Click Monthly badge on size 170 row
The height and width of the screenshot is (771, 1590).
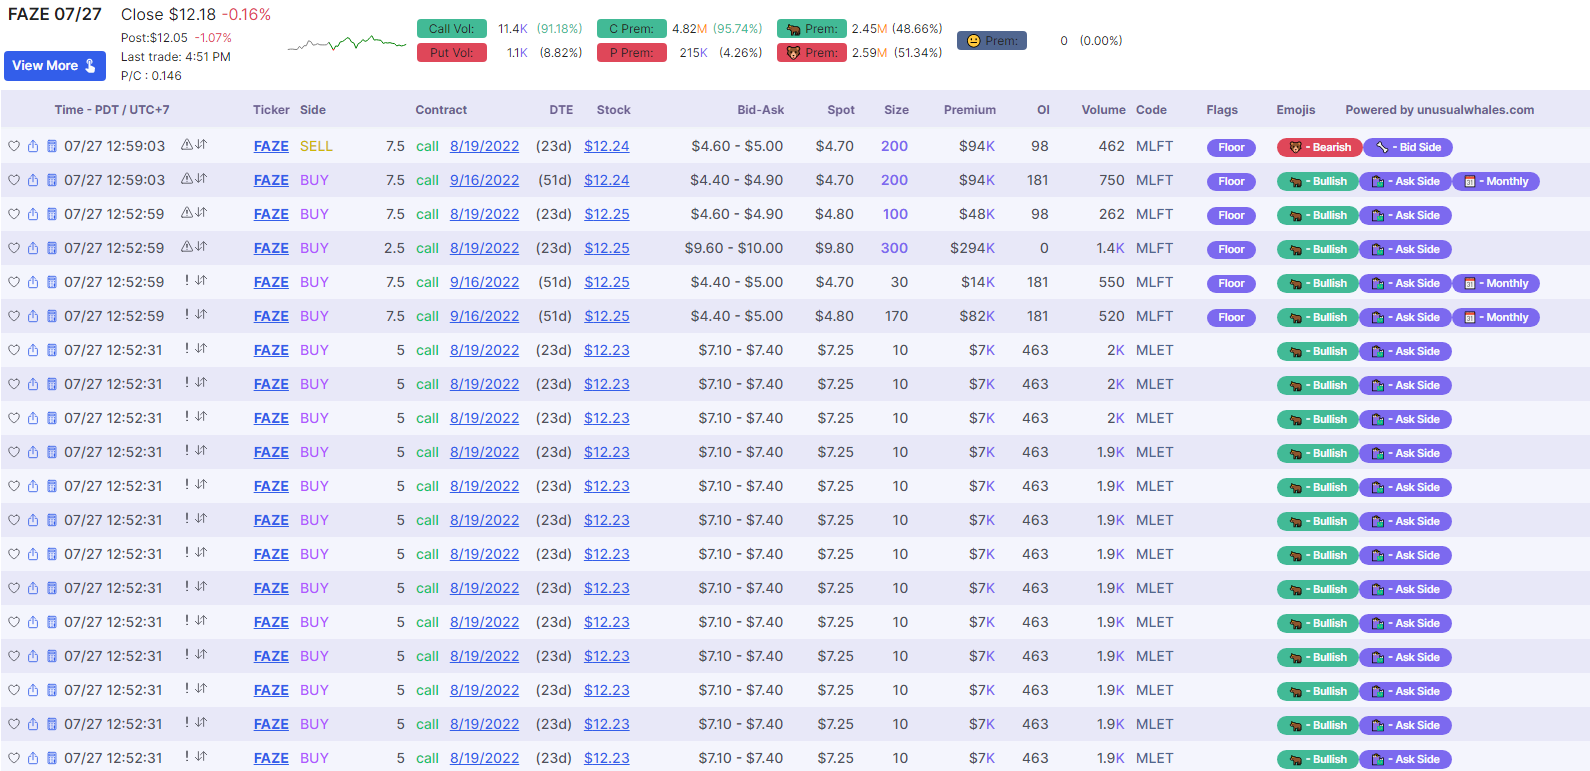tap(1496, 317)
